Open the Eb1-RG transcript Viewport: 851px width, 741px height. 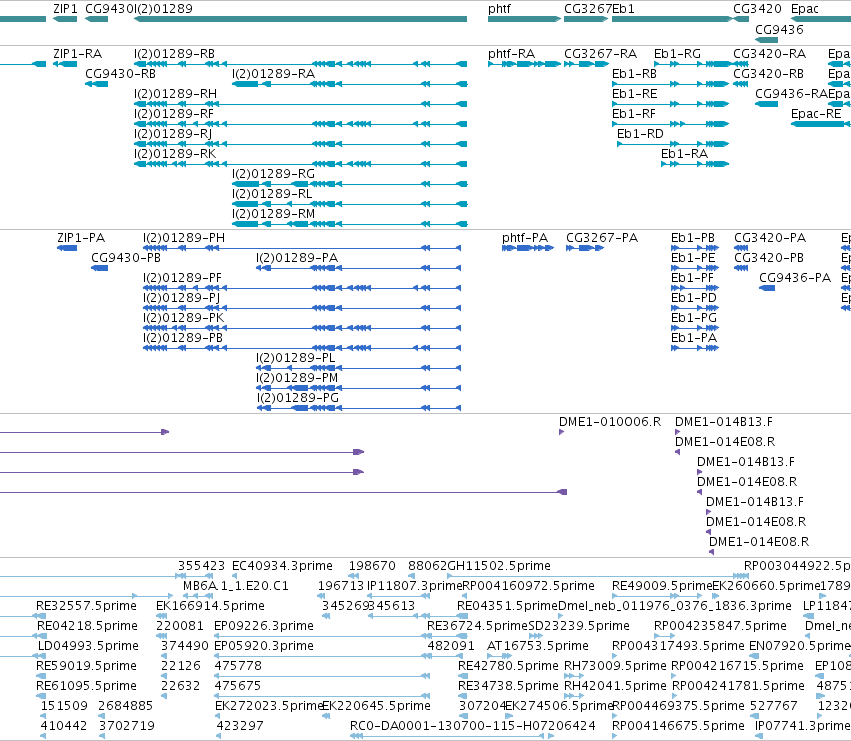[677, 54]
